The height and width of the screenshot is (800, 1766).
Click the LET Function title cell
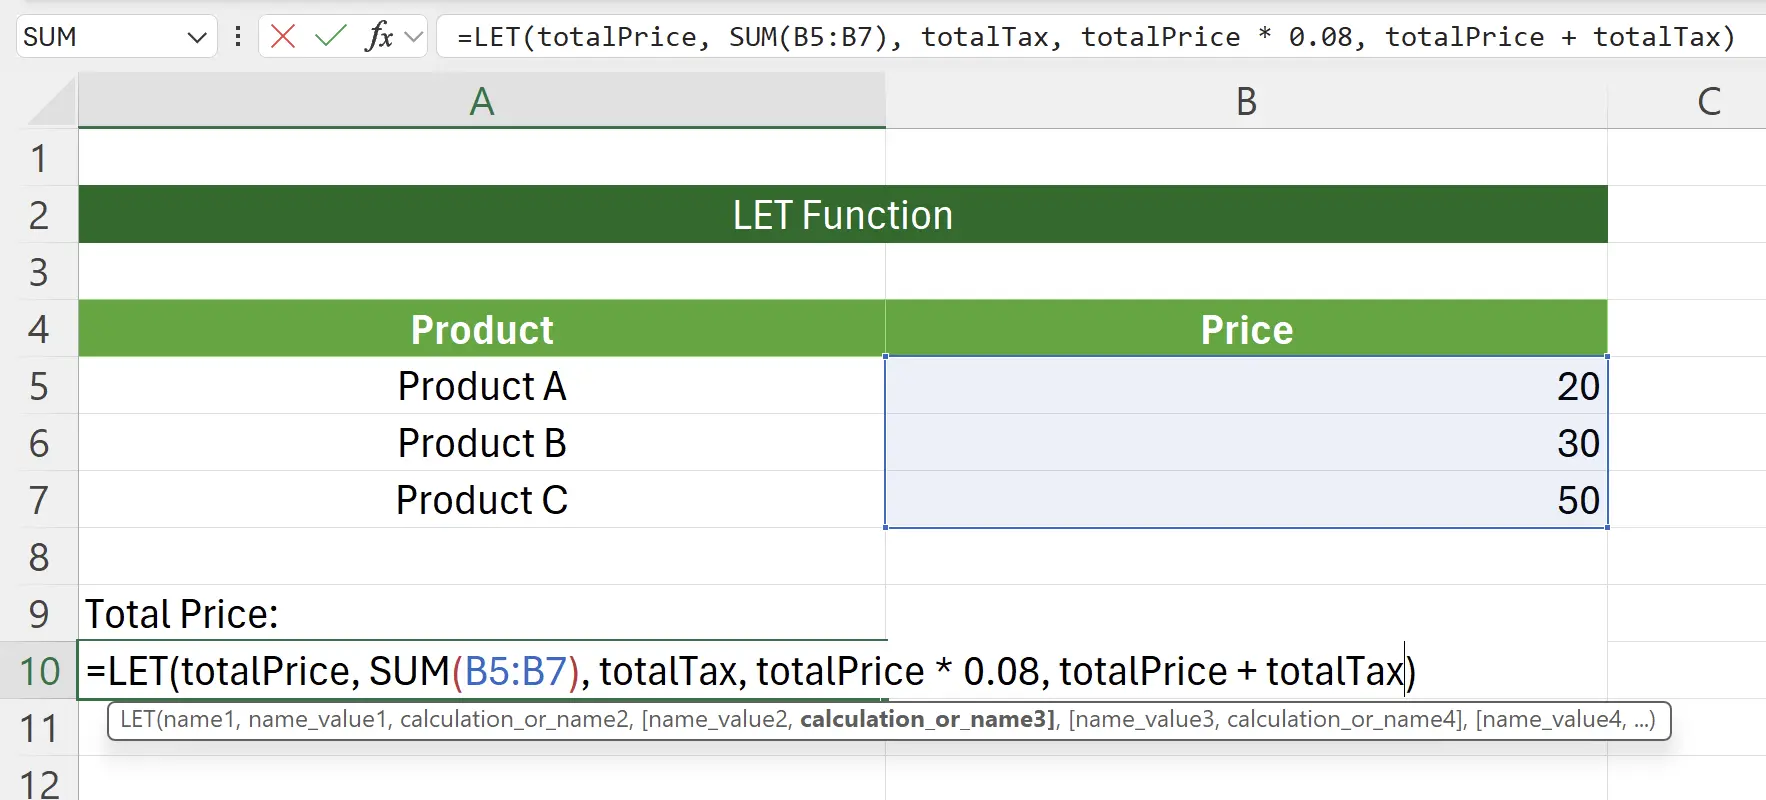tap(843, 215)
